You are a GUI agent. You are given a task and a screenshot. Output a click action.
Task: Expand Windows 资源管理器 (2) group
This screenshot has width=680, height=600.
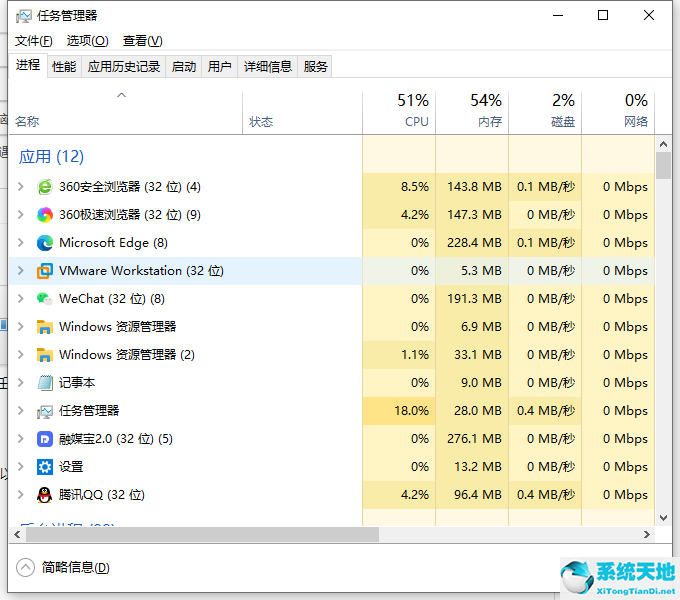tap(20, 355)
